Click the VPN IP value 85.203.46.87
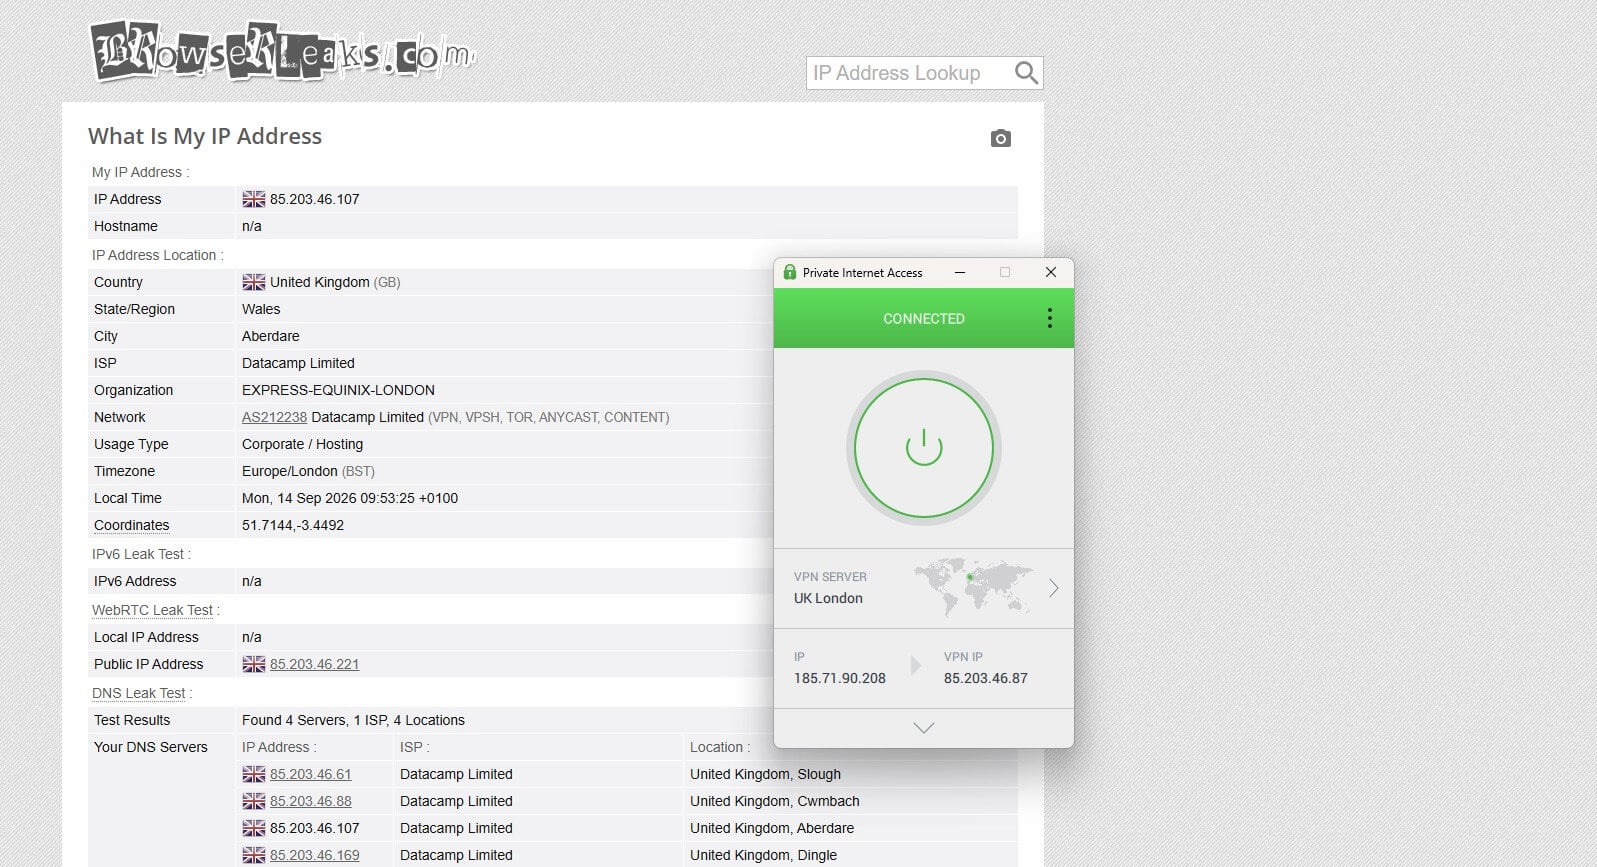This screenshot has height=867, width=1597. coord(986,678)
